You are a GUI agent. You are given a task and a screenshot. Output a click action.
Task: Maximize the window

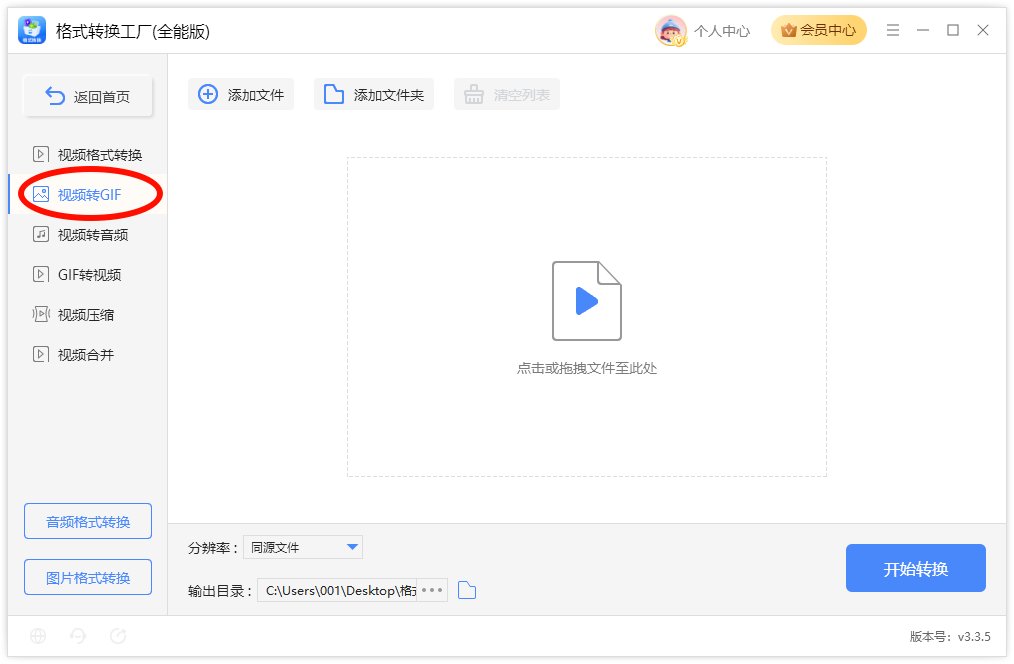click(953, 30)
